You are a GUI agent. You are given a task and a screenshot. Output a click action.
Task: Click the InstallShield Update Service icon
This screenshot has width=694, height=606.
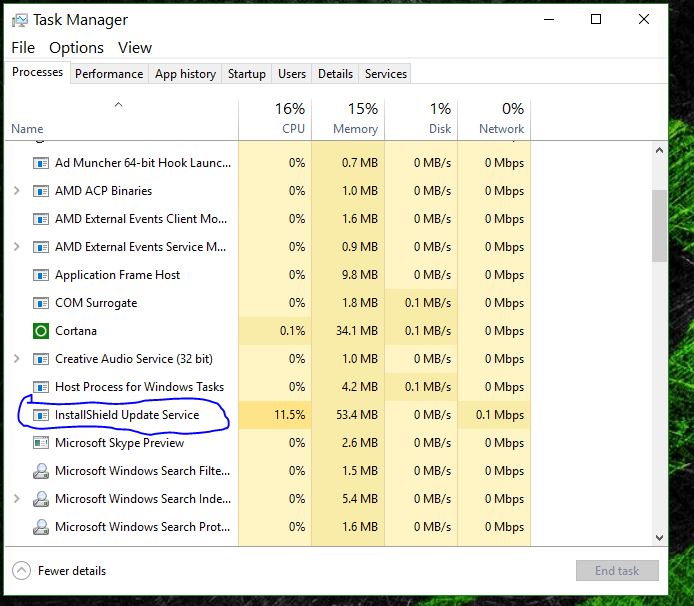[41, 415]
